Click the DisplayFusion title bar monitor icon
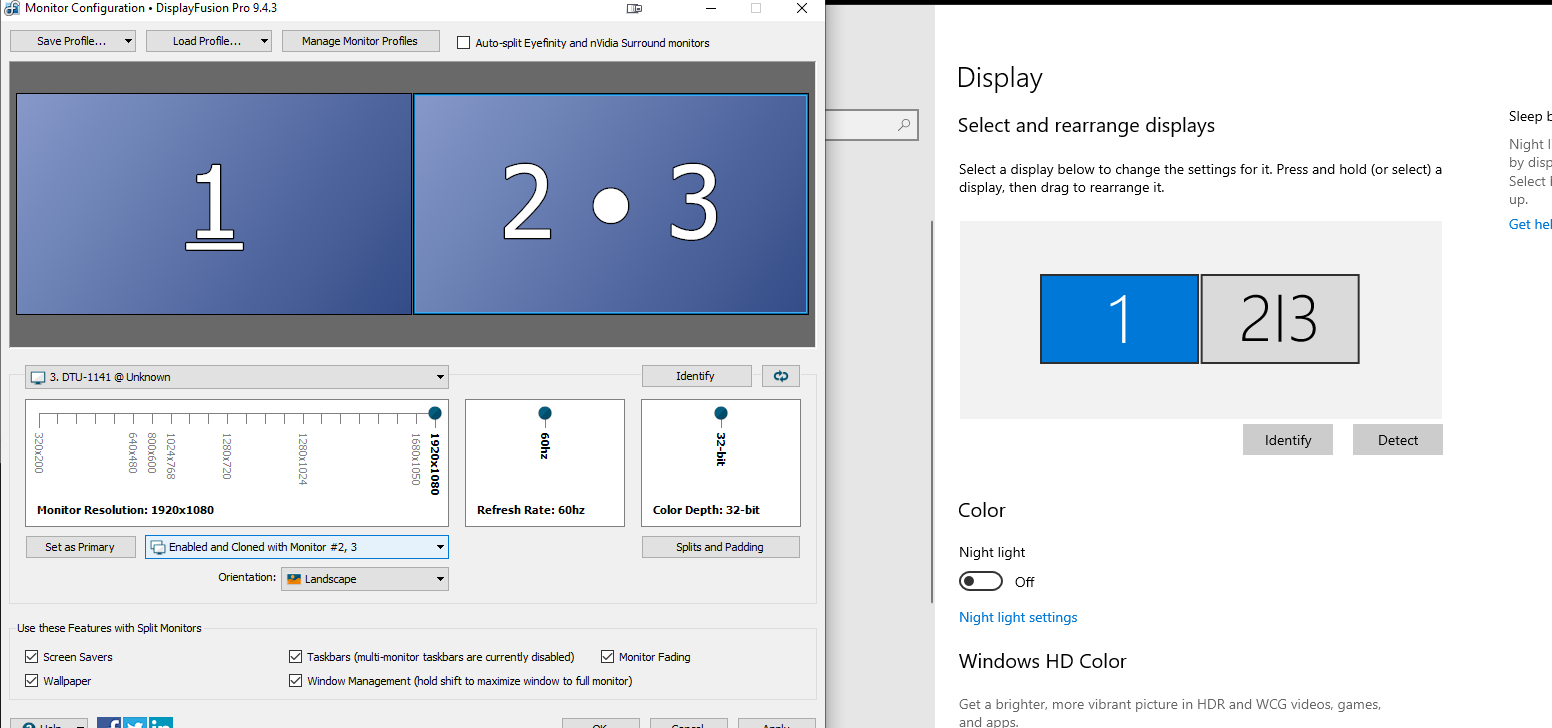This screenshot has height=728, width=1552. click(x=635, y=9)
